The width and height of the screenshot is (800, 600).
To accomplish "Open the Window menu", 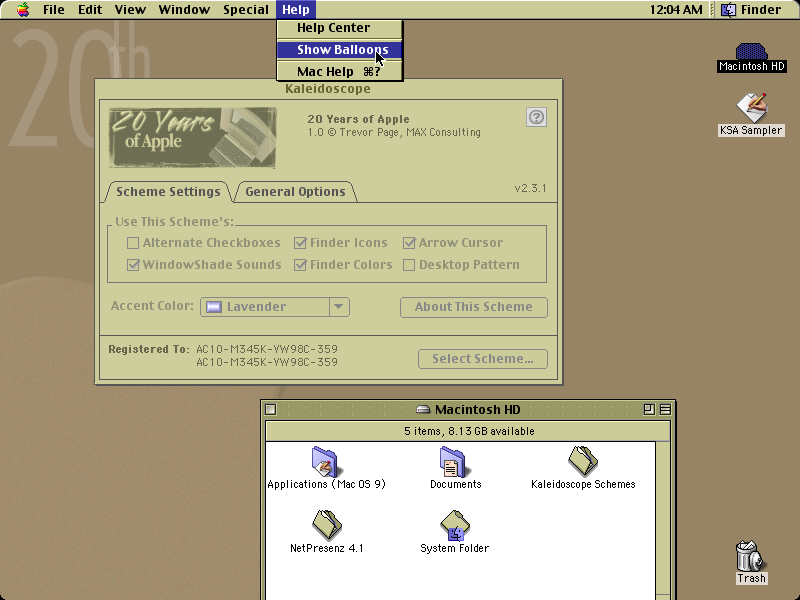I will click(x=184, y=10).
